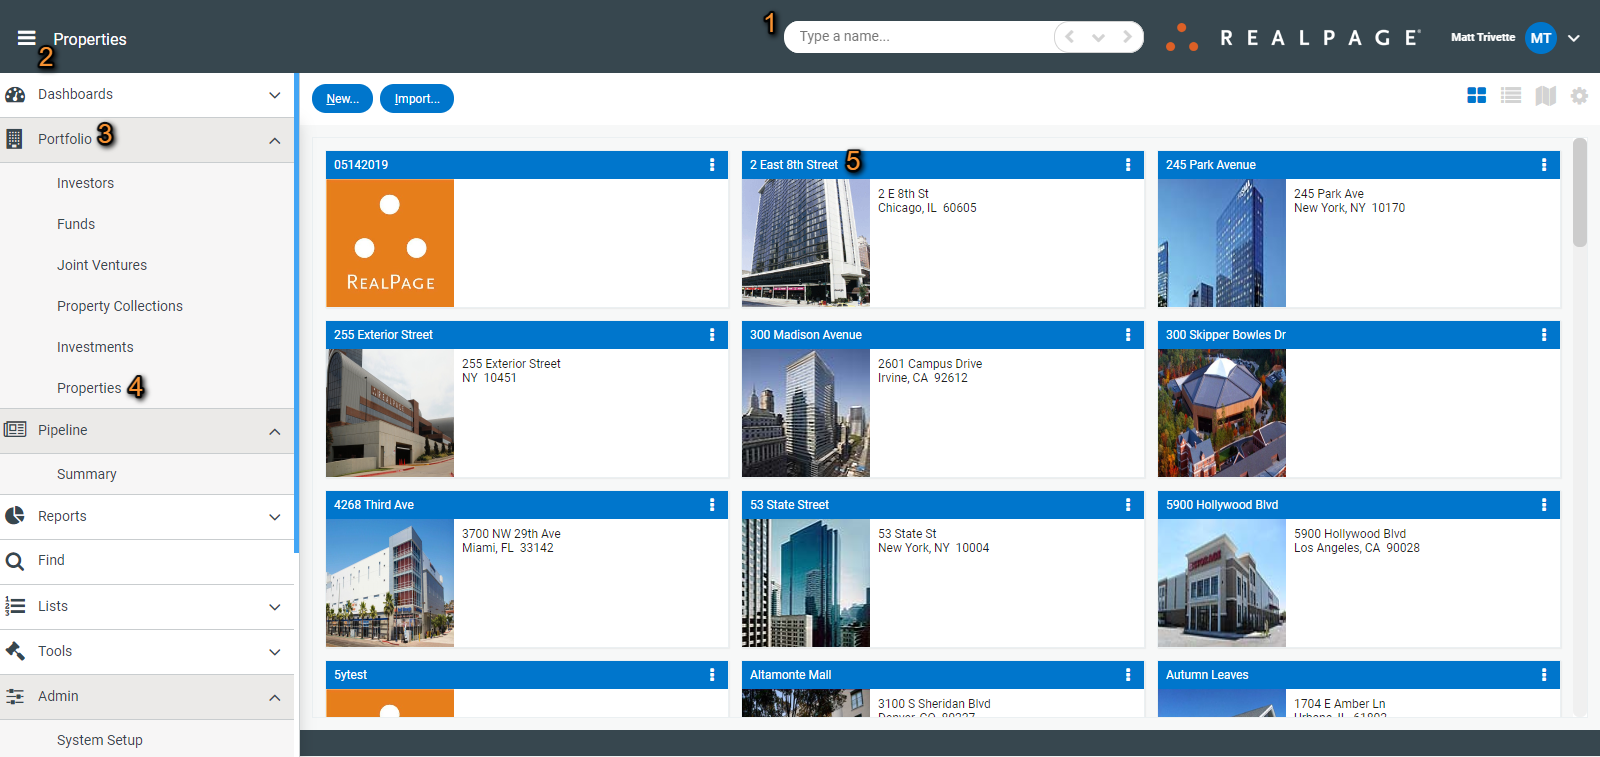This screenshot has height=757, width=1600.
Task: Click the Pipeline news icon
Action: pos(15,430)
